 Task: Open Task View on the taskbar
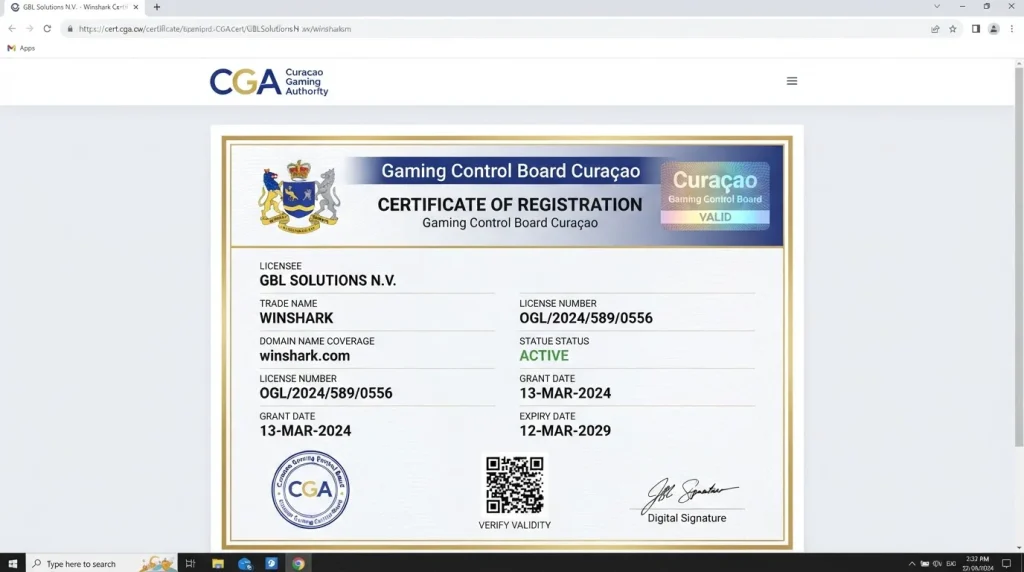190,564
